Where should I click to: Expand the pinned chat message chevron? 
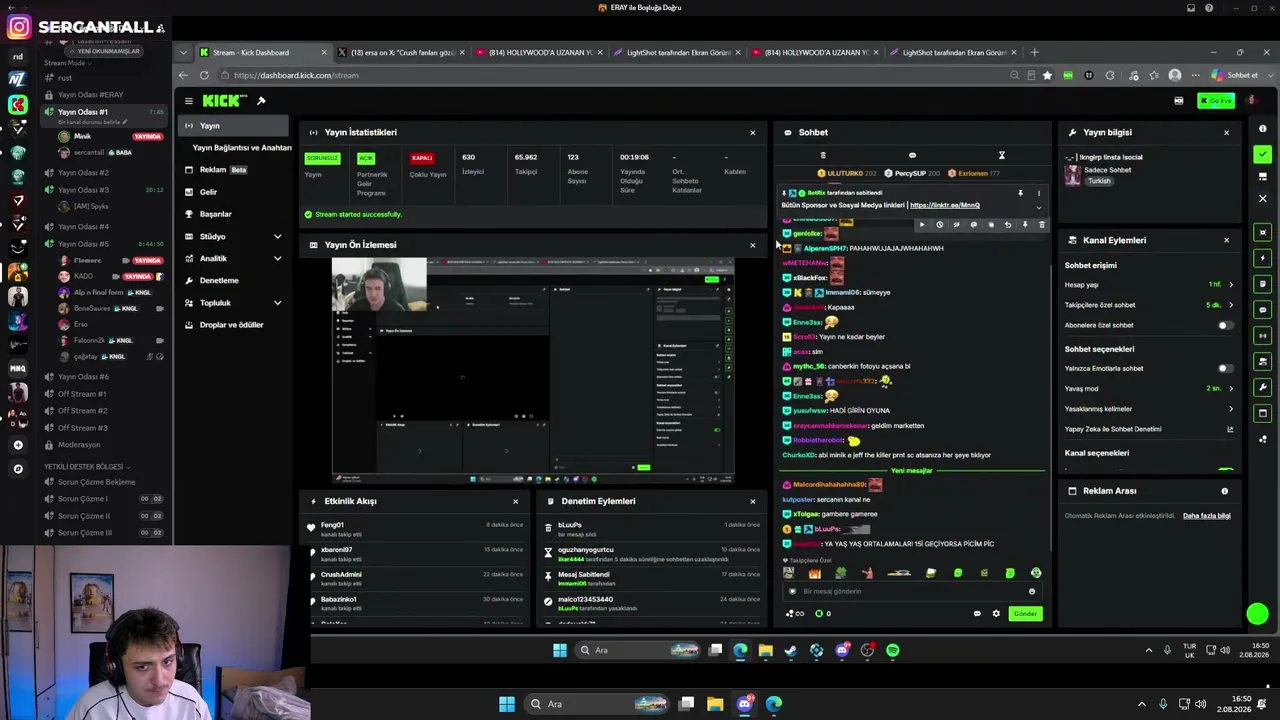1039,207
